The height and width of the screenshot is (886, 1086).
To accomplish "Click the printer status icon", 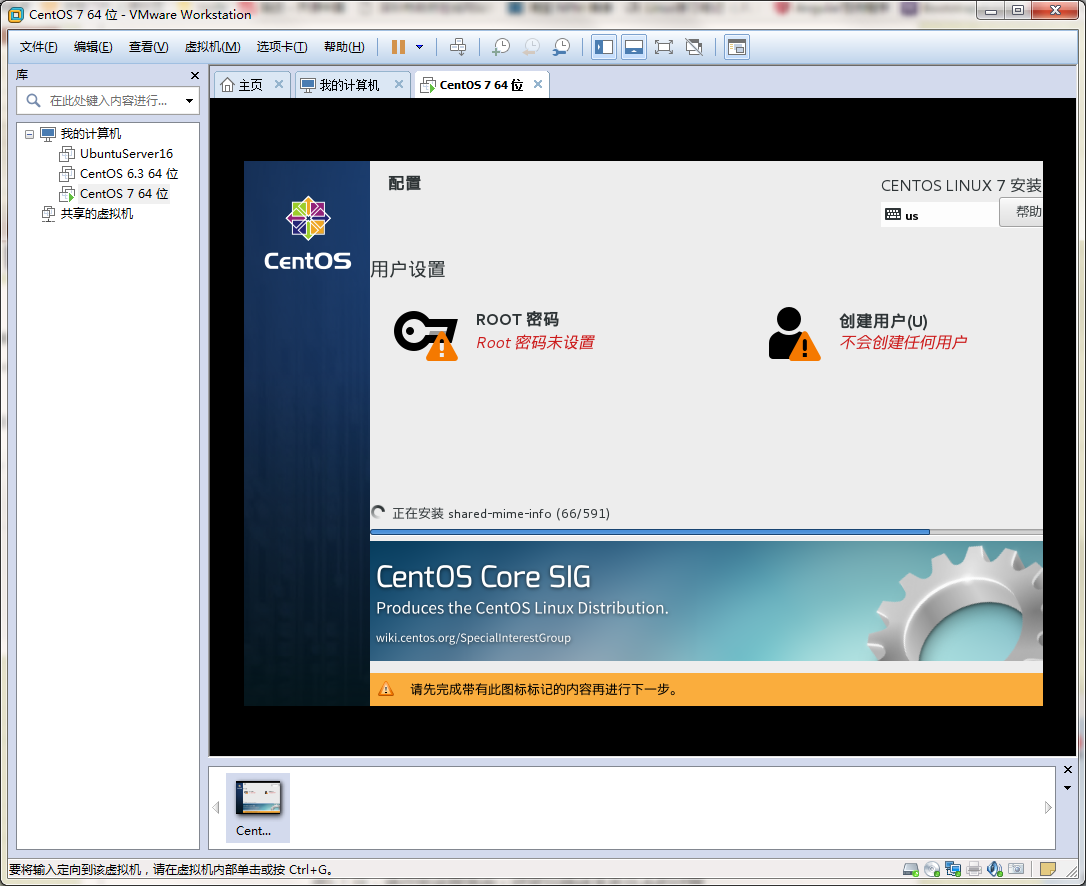I will [974, 869].
